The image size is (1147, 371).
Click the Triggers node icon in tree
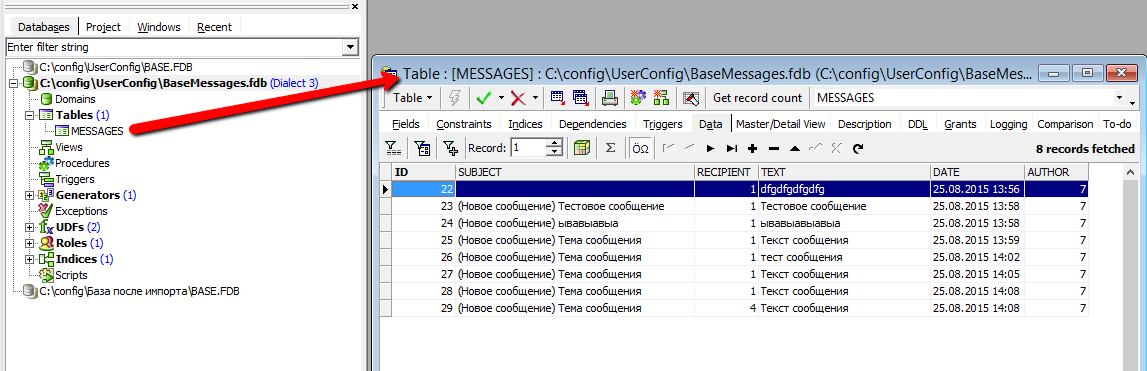click(47, 179)
